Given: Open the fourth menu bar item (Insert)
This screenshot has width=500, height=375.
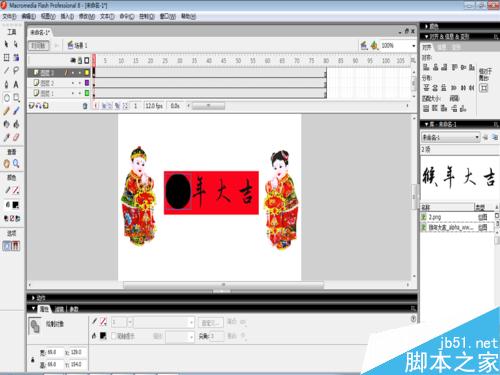Looking at the screenshot, I should [67, 16].
